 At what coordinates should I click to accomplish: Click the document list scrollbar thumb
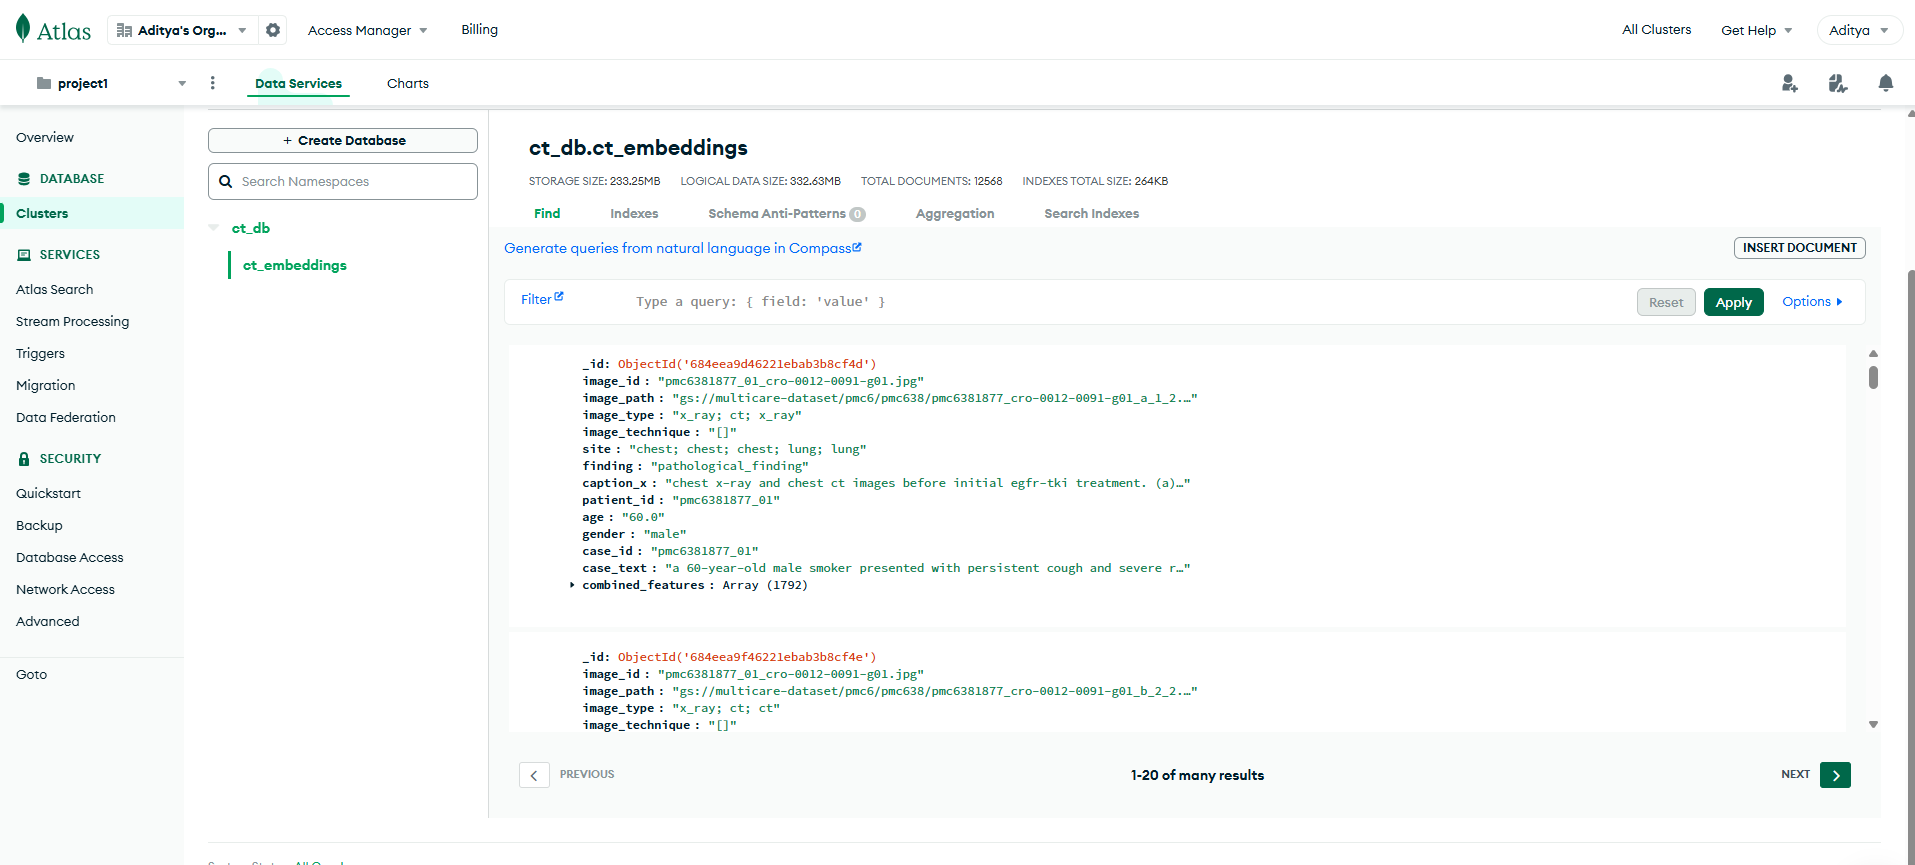point(1873,377)
